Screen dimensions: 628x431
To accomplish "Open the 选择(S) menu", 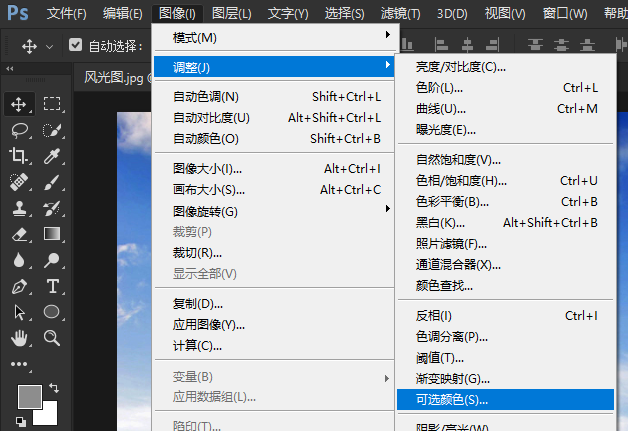I will pyautogui.click(x=344, y=14).
